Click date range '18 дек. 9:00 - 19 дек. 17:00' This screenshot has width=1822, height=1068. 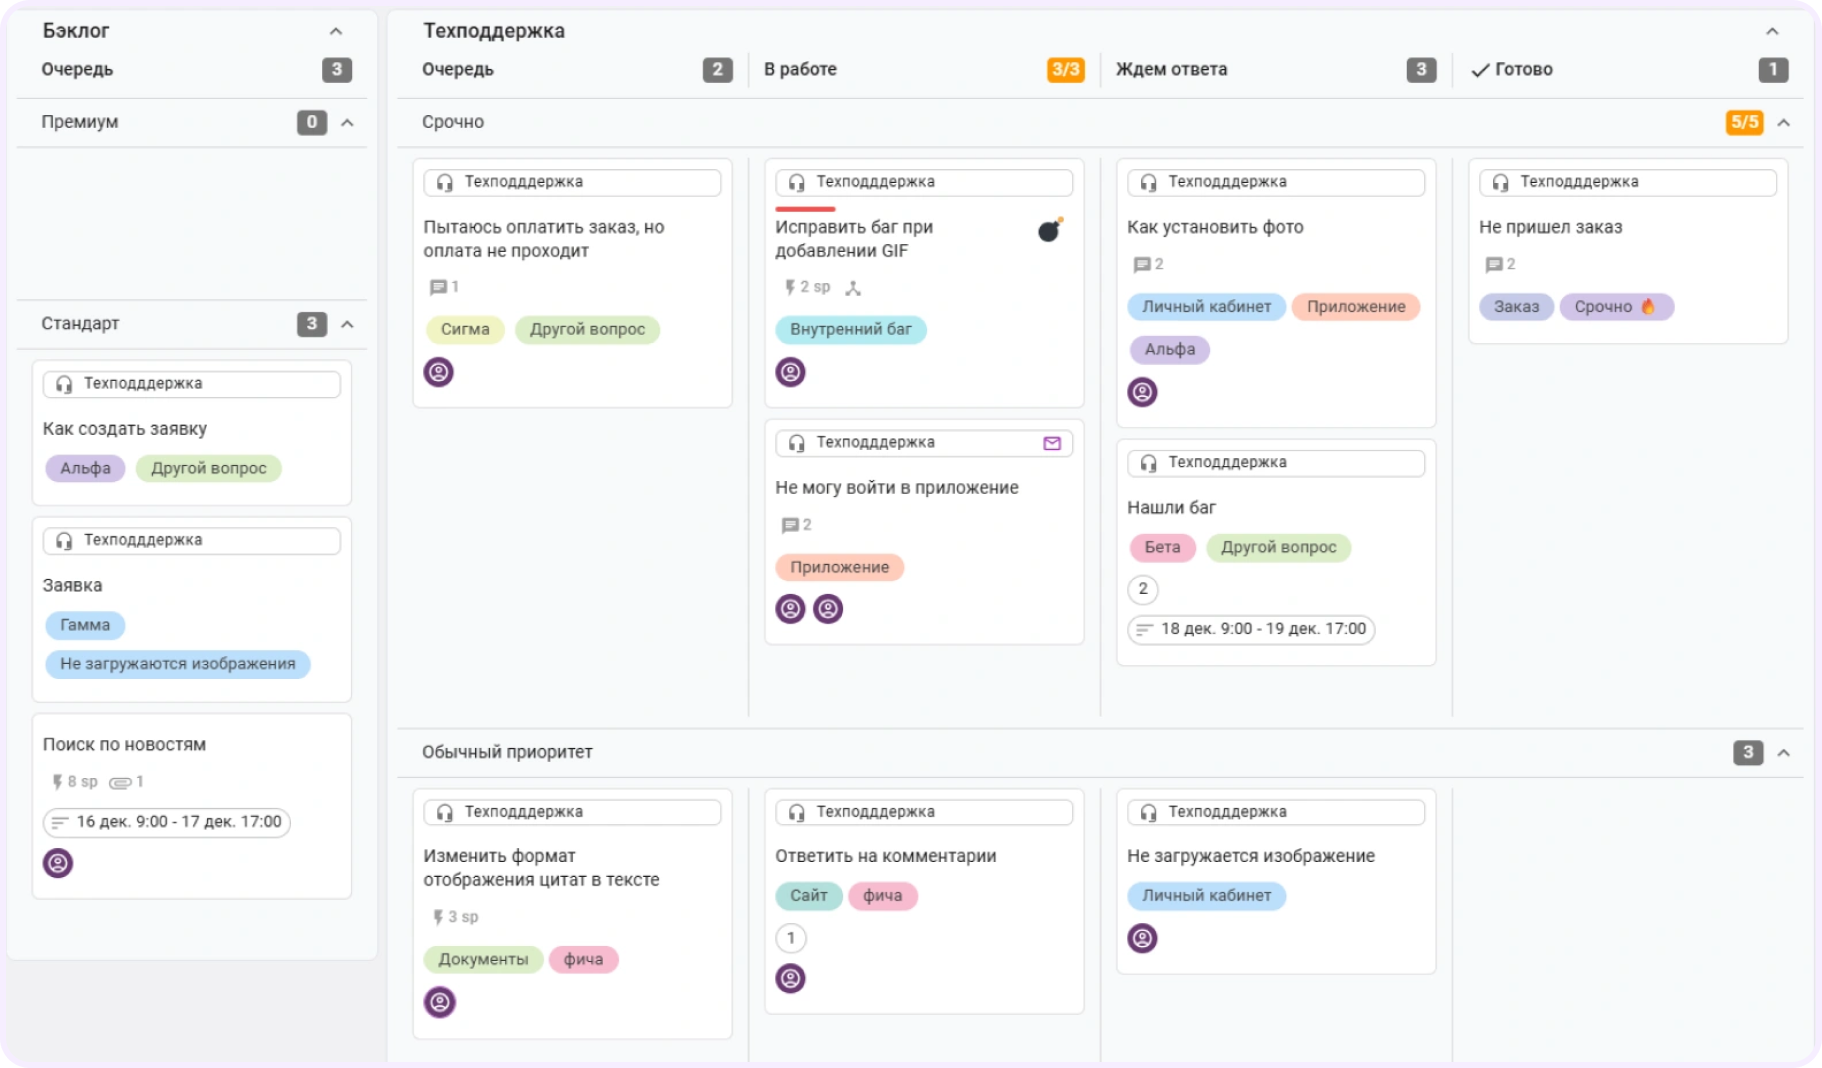[1251, 629]
